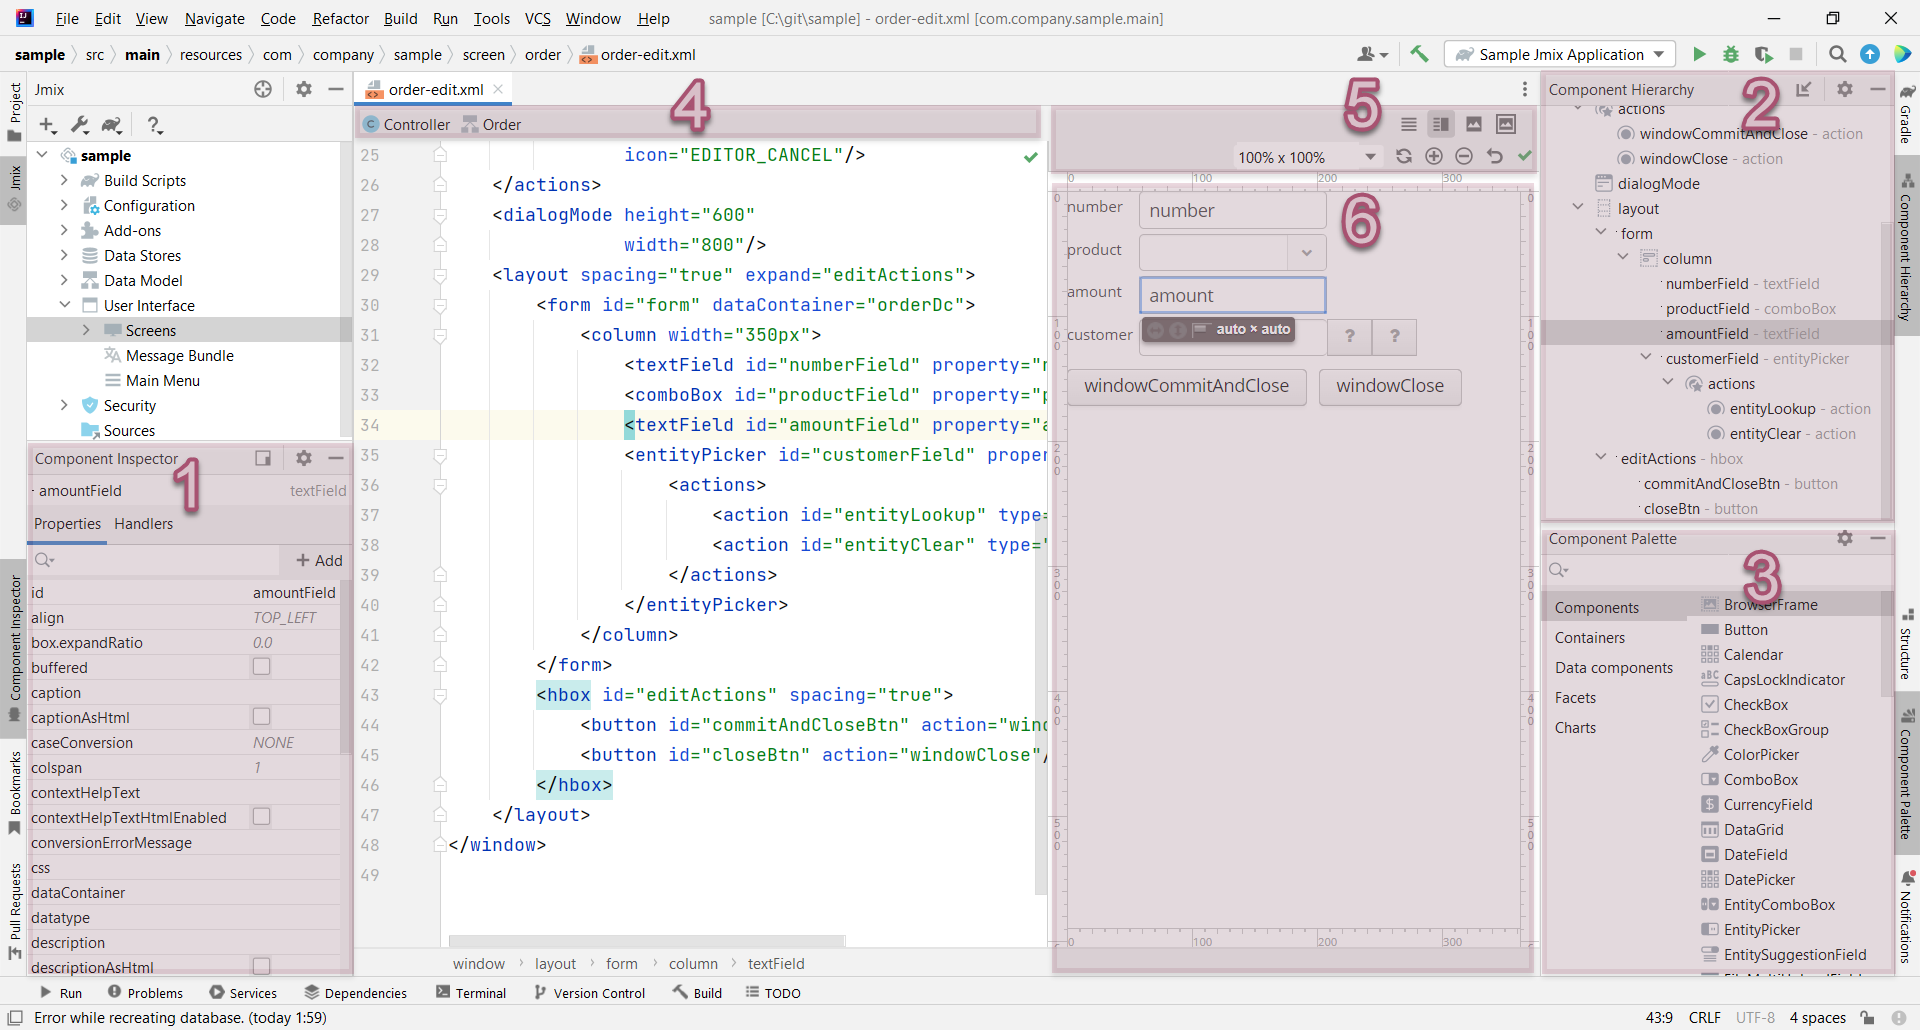Collapse the customerField node in hierarchy
Viewport: 1920px width, 1030px height.
click(1646, 358)
